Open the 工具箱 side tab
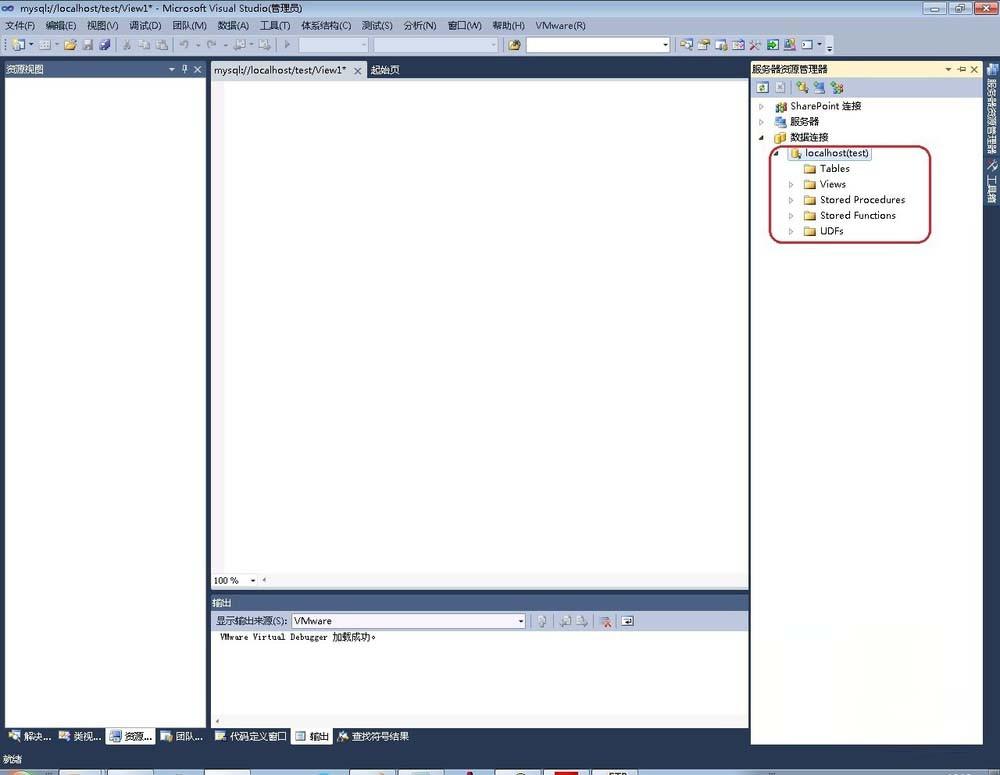This screenshot has height=775, width=1000. (992, 181)
